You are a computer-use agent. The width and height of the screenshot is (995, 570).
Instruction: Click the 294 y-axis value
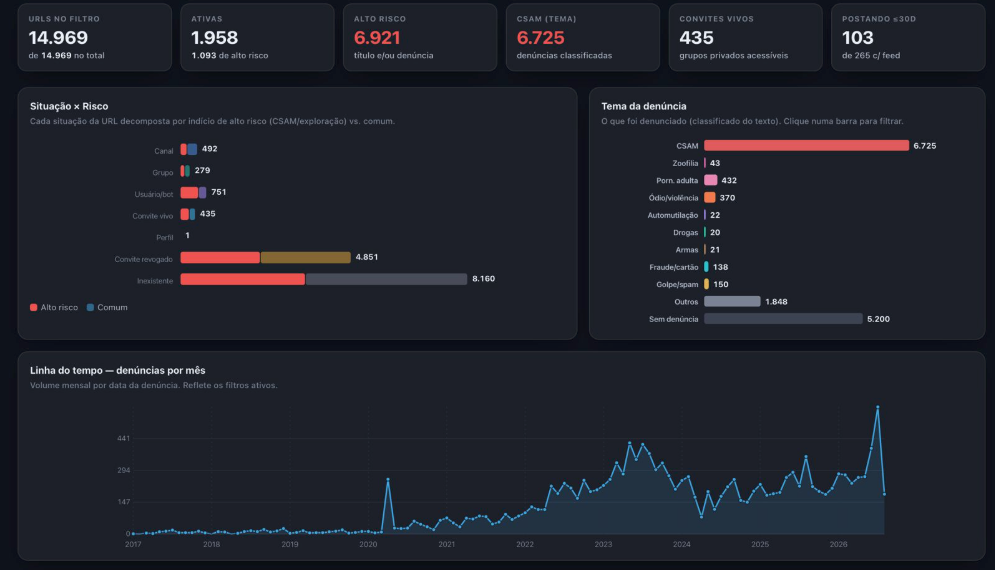(x=123, y=470)
